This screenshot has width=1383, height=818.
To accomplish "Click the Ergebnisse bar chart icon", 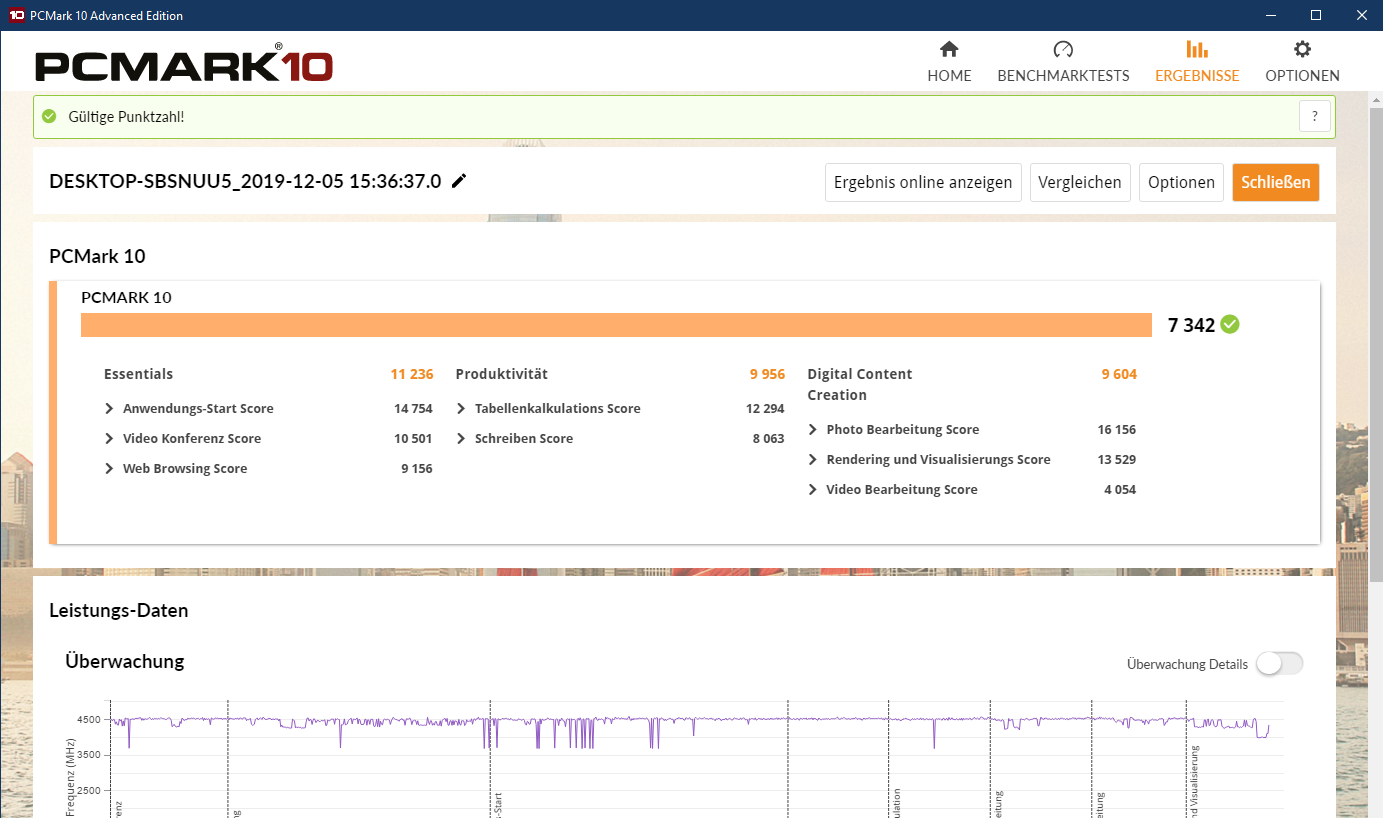I will point(1196,49).
